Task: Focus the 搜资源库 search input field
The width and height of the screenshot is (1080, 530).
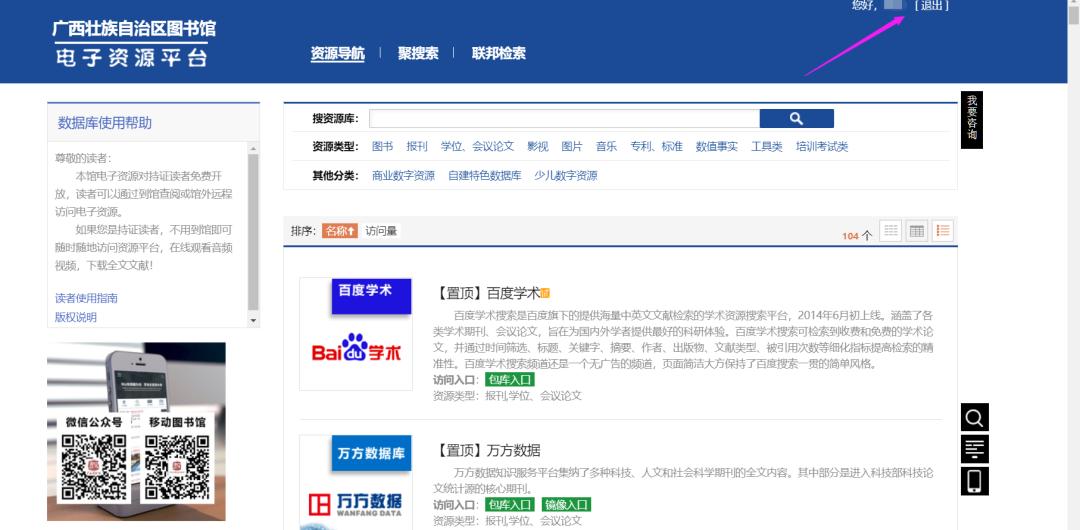Action: pos(564,119)
